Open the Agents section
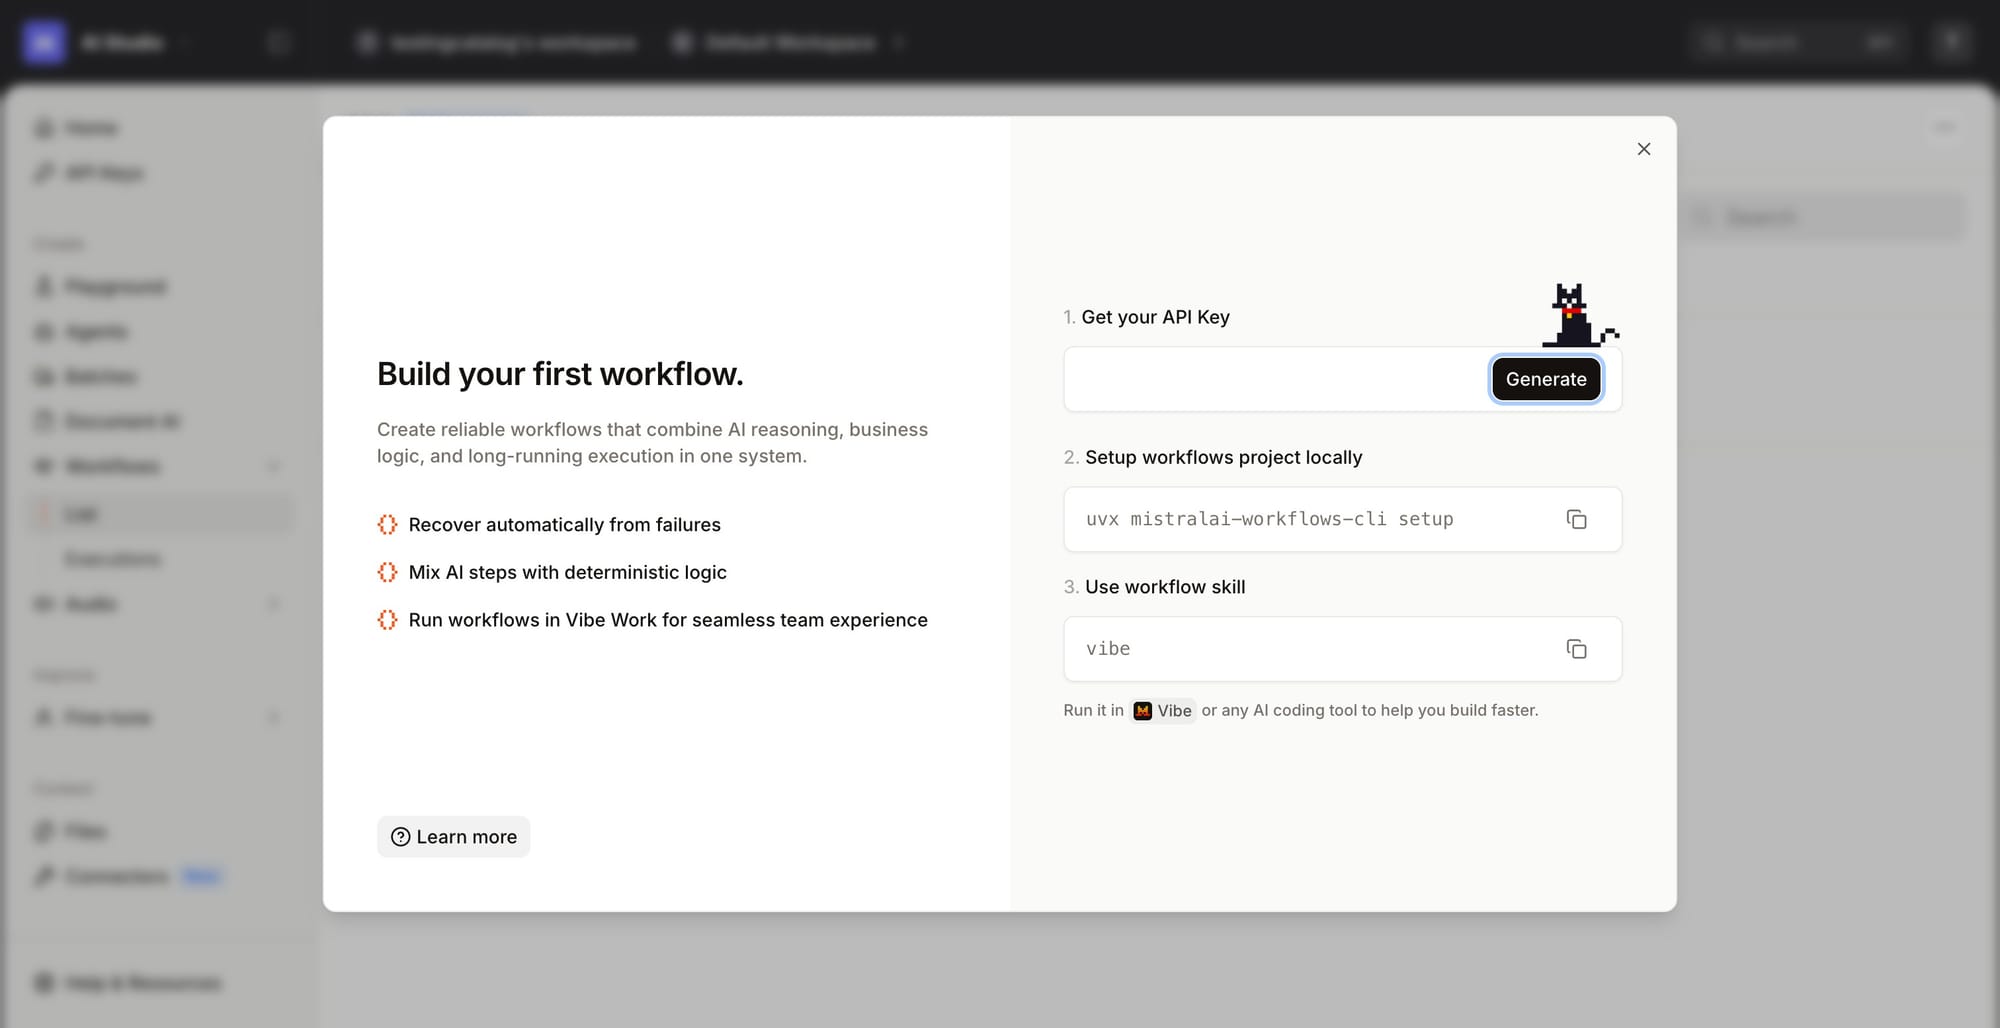 point(97,331)
